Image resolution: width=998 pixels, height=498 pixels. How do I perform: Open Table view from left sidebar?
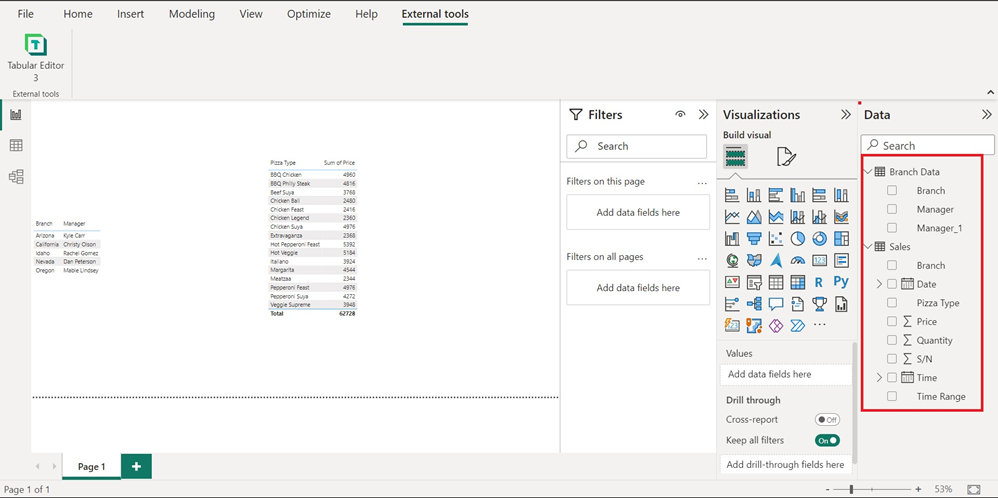coord(16,146)
